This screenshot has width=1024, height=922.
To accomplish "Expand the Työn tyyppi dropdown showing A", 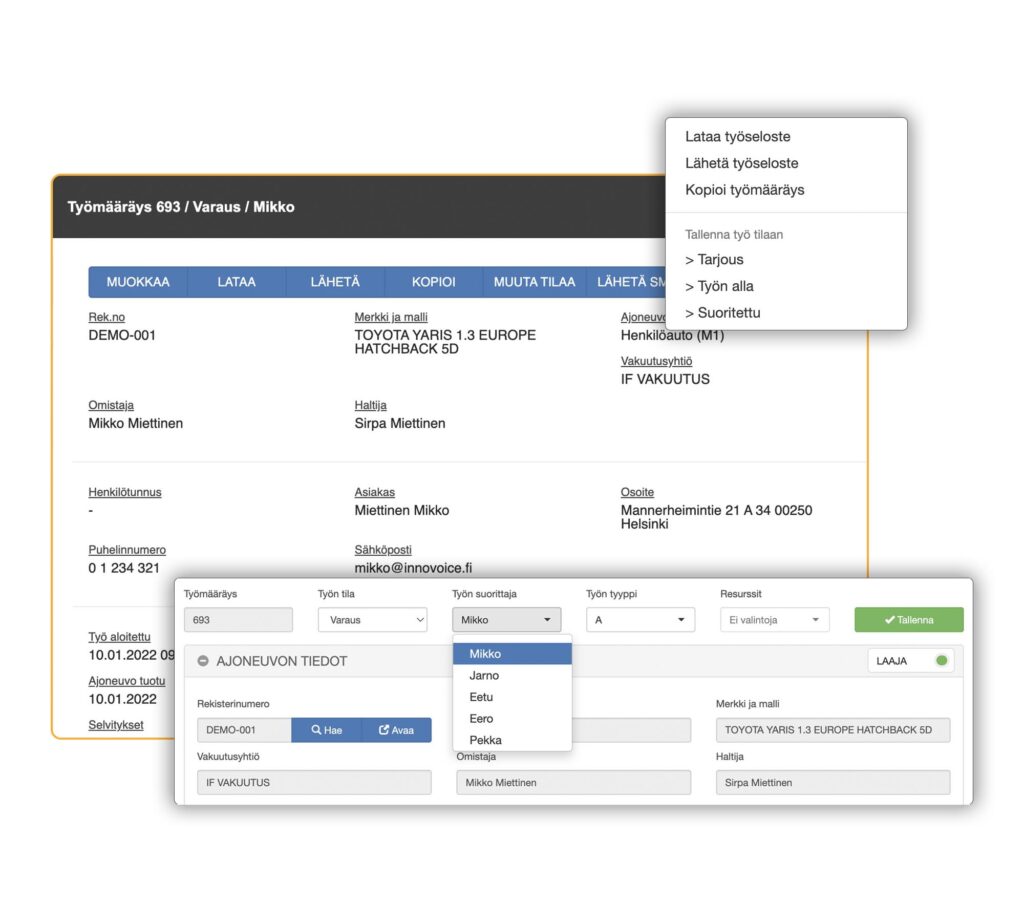I will (x=640, y=620).
